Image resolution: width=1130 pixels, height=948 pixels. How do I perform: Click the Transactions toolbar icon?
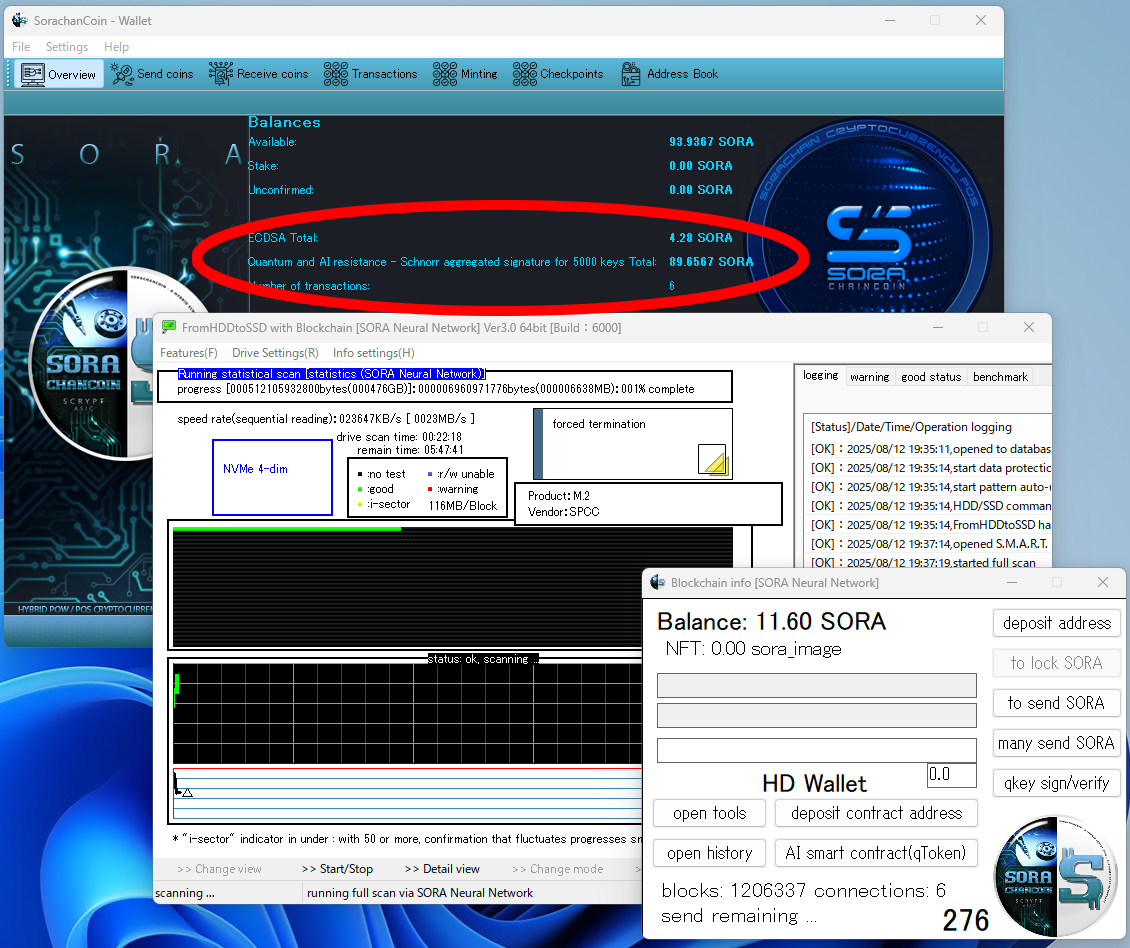(336, 74)
